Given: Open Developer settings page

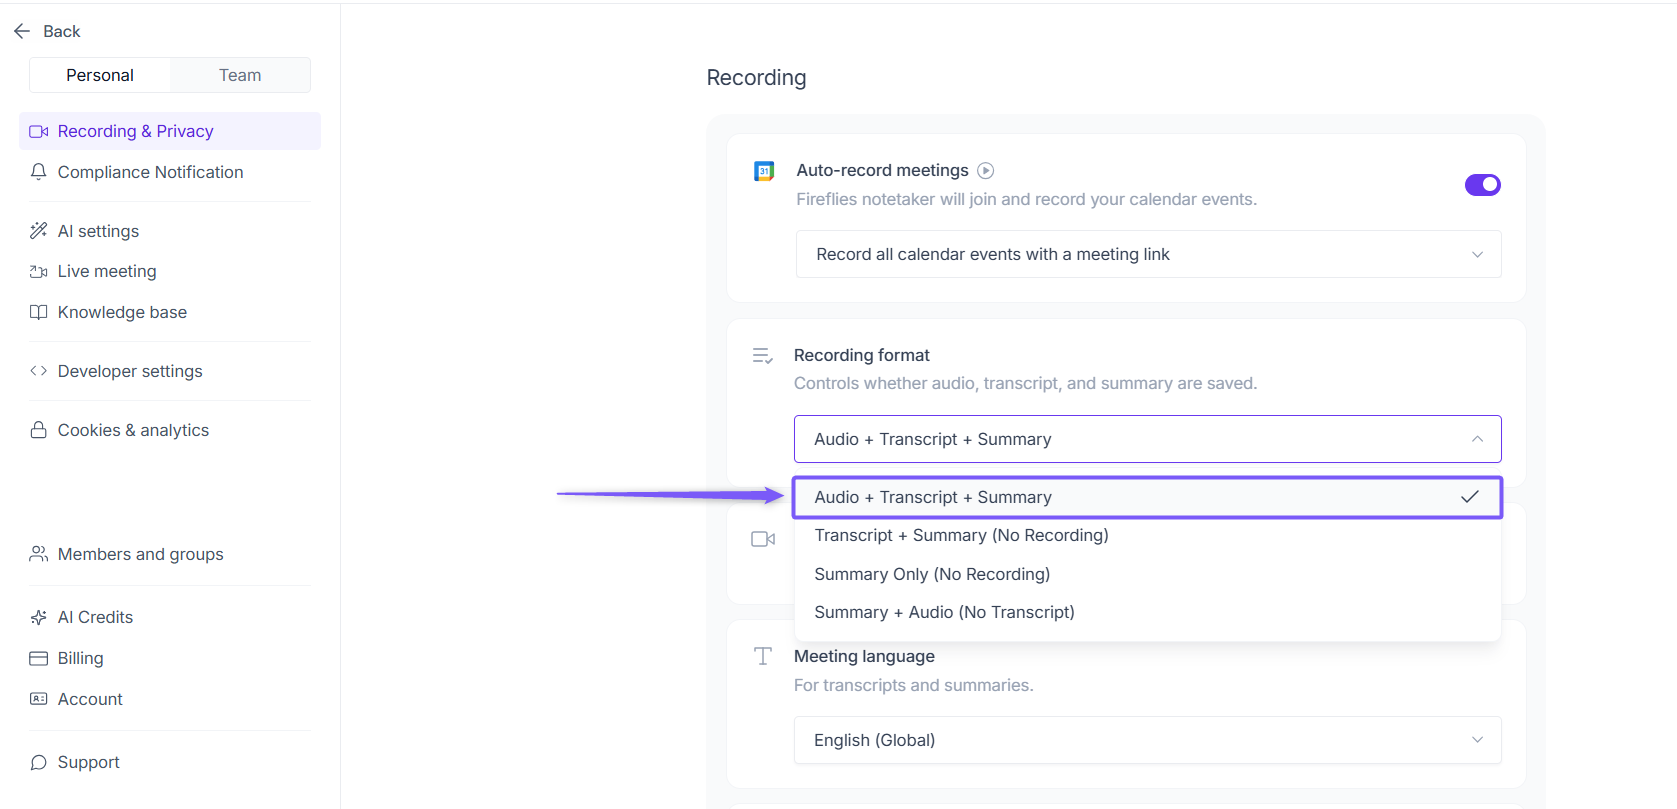Looking at the screenshot, I should pyautogui.click(x=130, y=371).
